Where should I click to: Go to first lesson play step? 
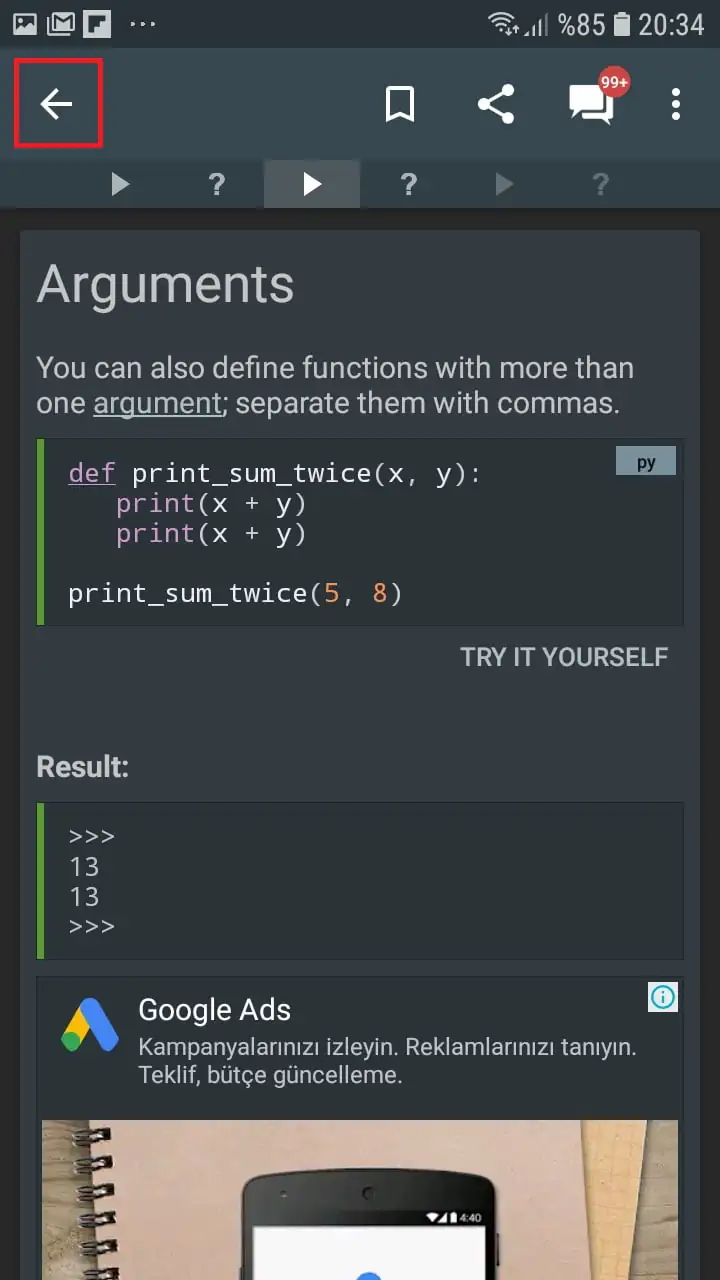(120, 184)
